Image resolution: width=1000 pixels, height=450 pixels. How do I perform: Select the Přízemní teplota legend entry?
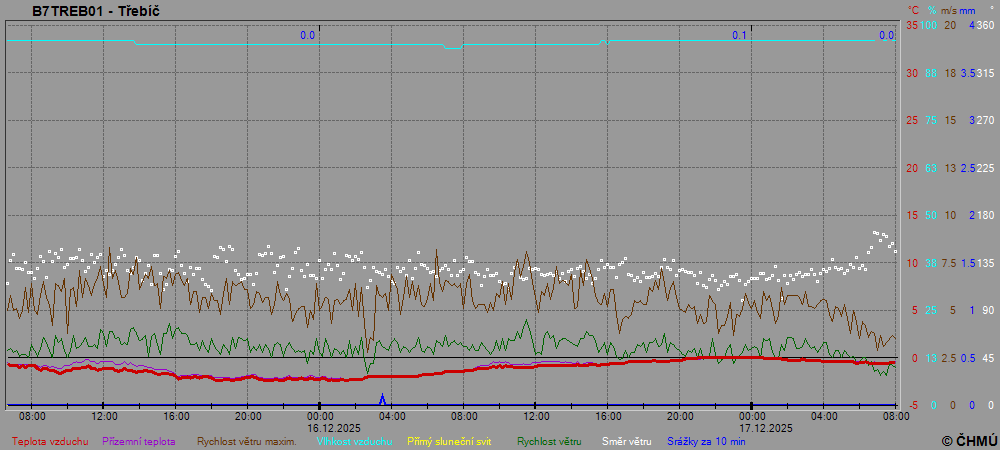139,441
